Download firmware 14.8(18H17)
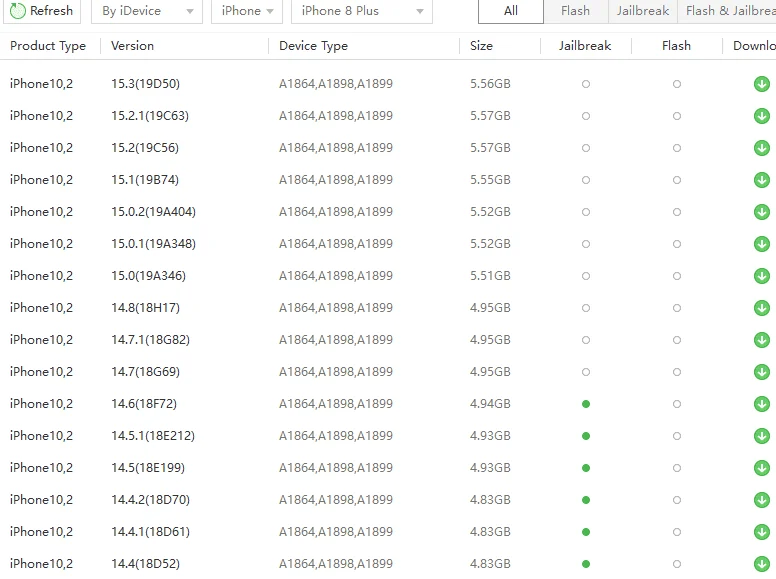The width and height of the screenshot is (776, 579). point(762,308)
